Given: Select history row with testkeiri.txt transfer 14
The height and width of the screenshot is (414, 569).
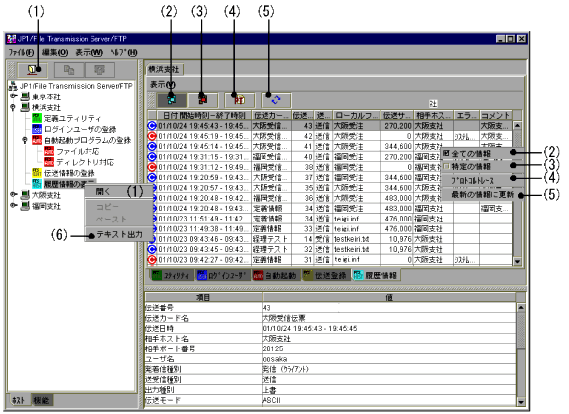Looking at the screenshot, I should click(x=330, y=239).
